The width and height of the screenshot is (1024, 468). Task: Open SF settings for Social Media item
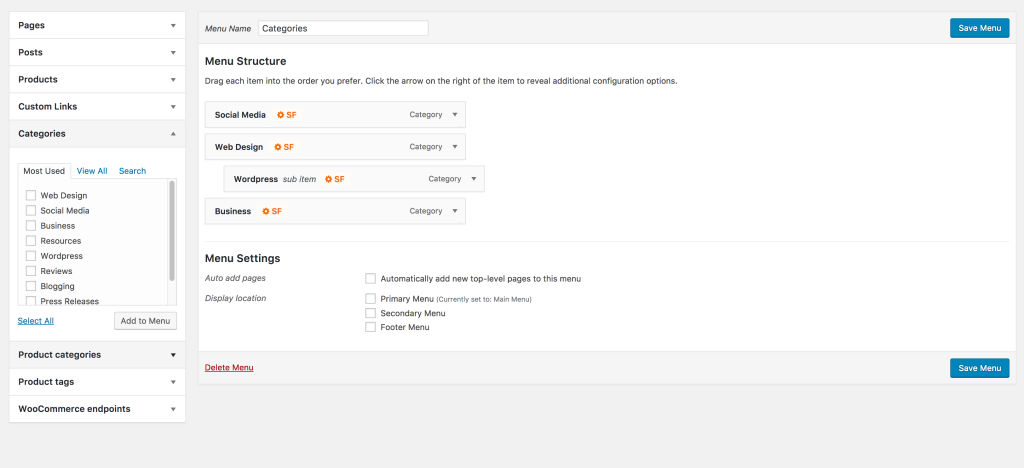287,114
